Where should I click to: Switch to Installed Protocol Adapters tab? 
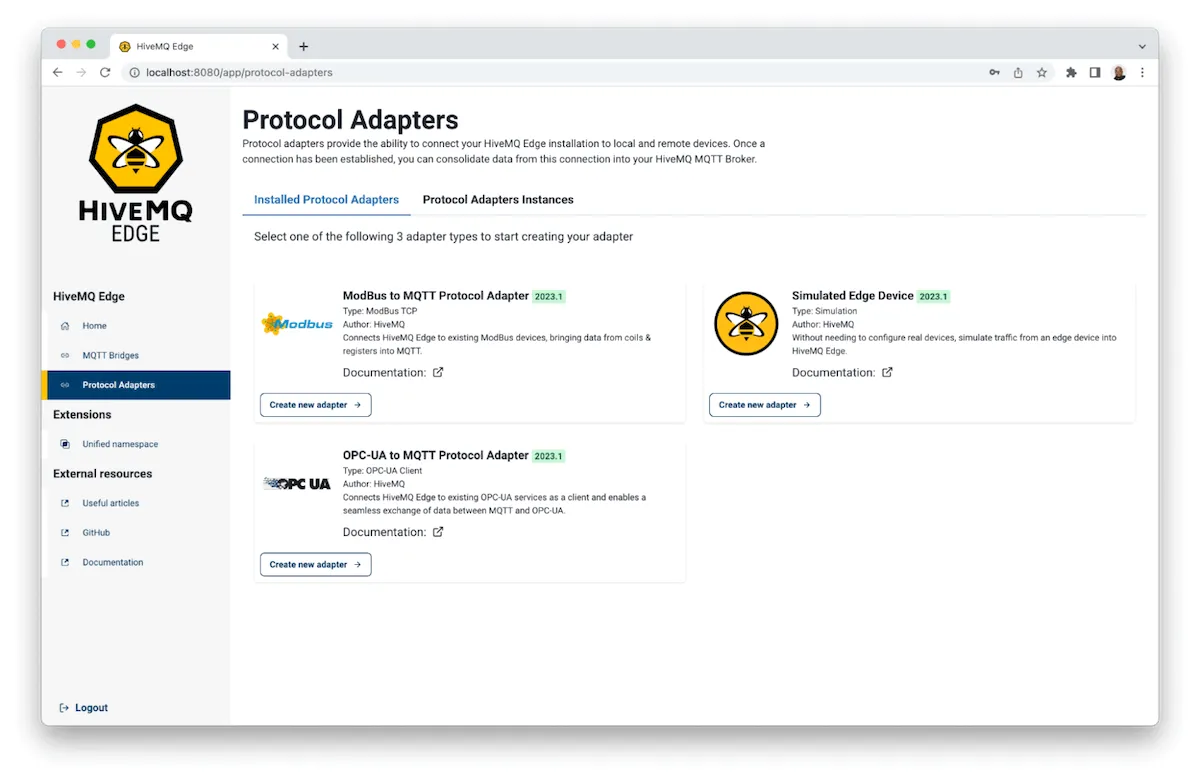(326, 200)
